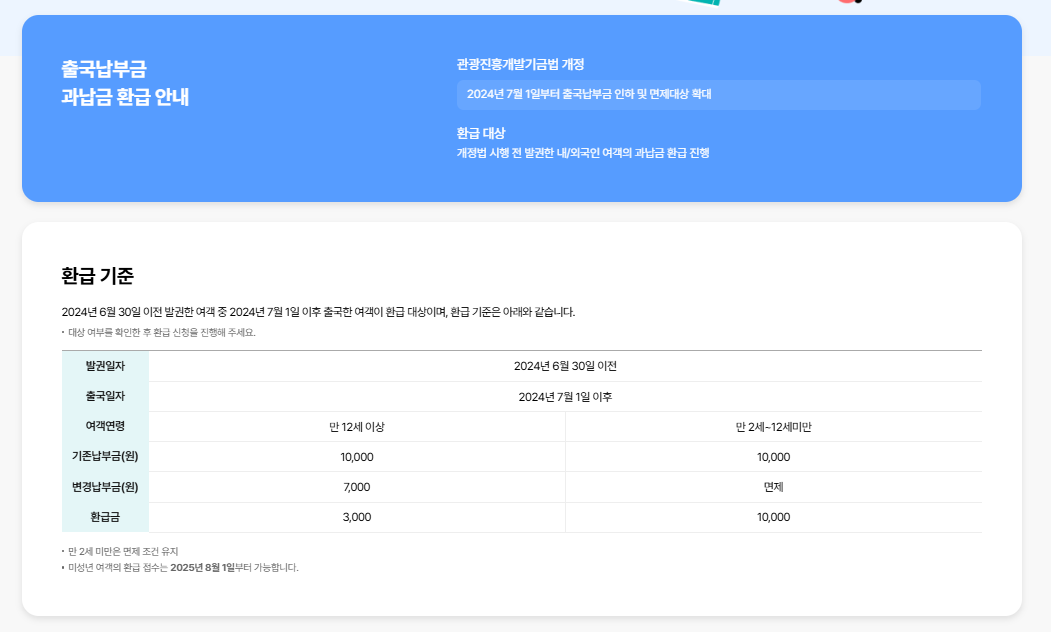The image size is (1051, 632).
Task: Click the note 대상 여부를 확인한 후 환급 신청
Action: click(x=162, y=332)
